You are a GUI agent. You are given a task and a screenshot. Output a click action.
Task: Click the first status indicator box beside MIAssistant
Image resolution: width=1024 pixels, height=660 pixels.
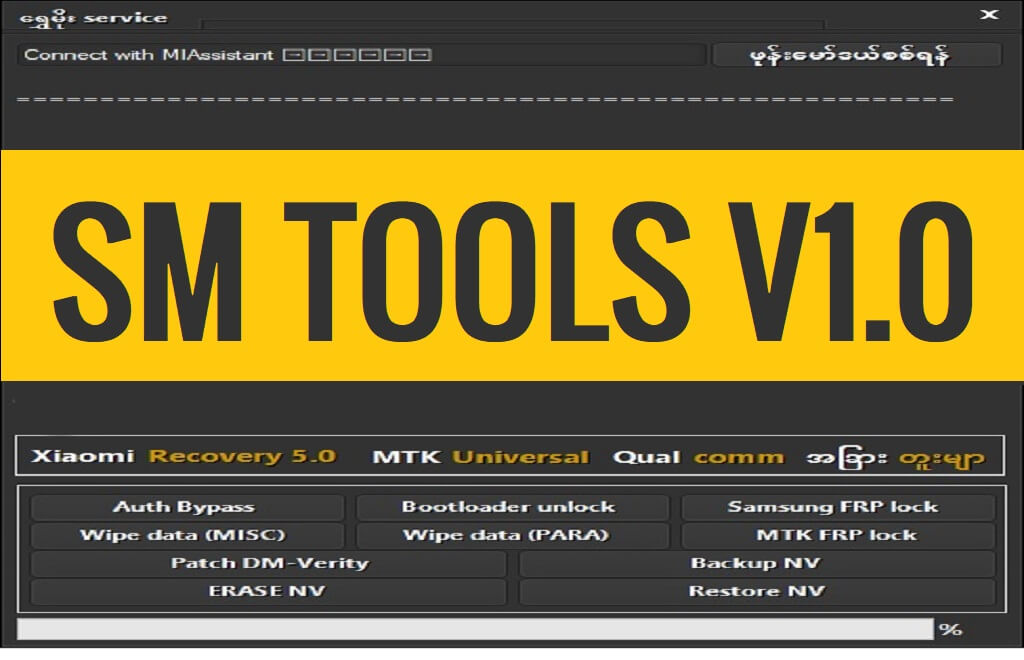click(x=292, y=57)
